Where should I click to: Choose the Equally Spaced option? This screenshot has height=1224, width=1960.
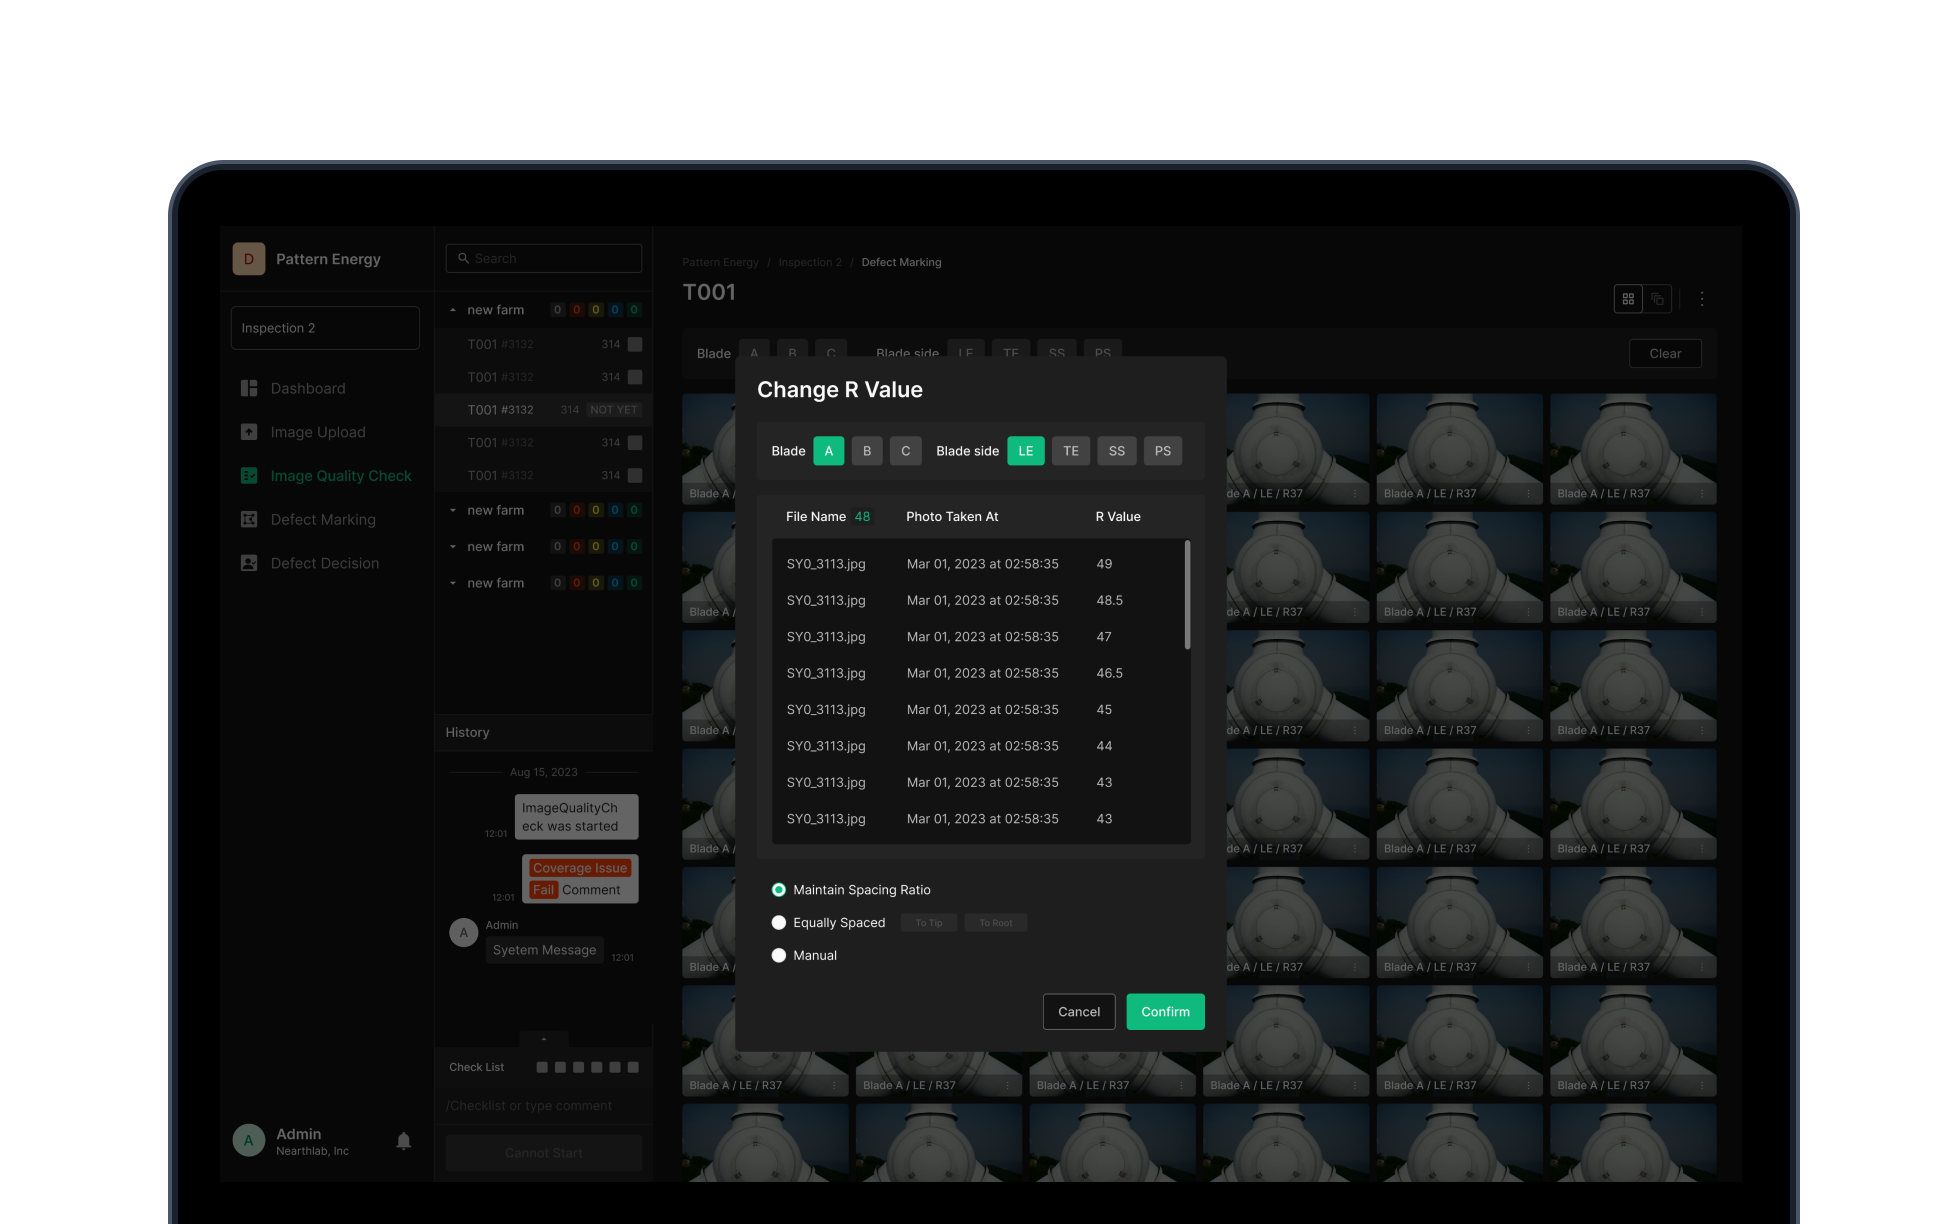click(x=779, y=922)
